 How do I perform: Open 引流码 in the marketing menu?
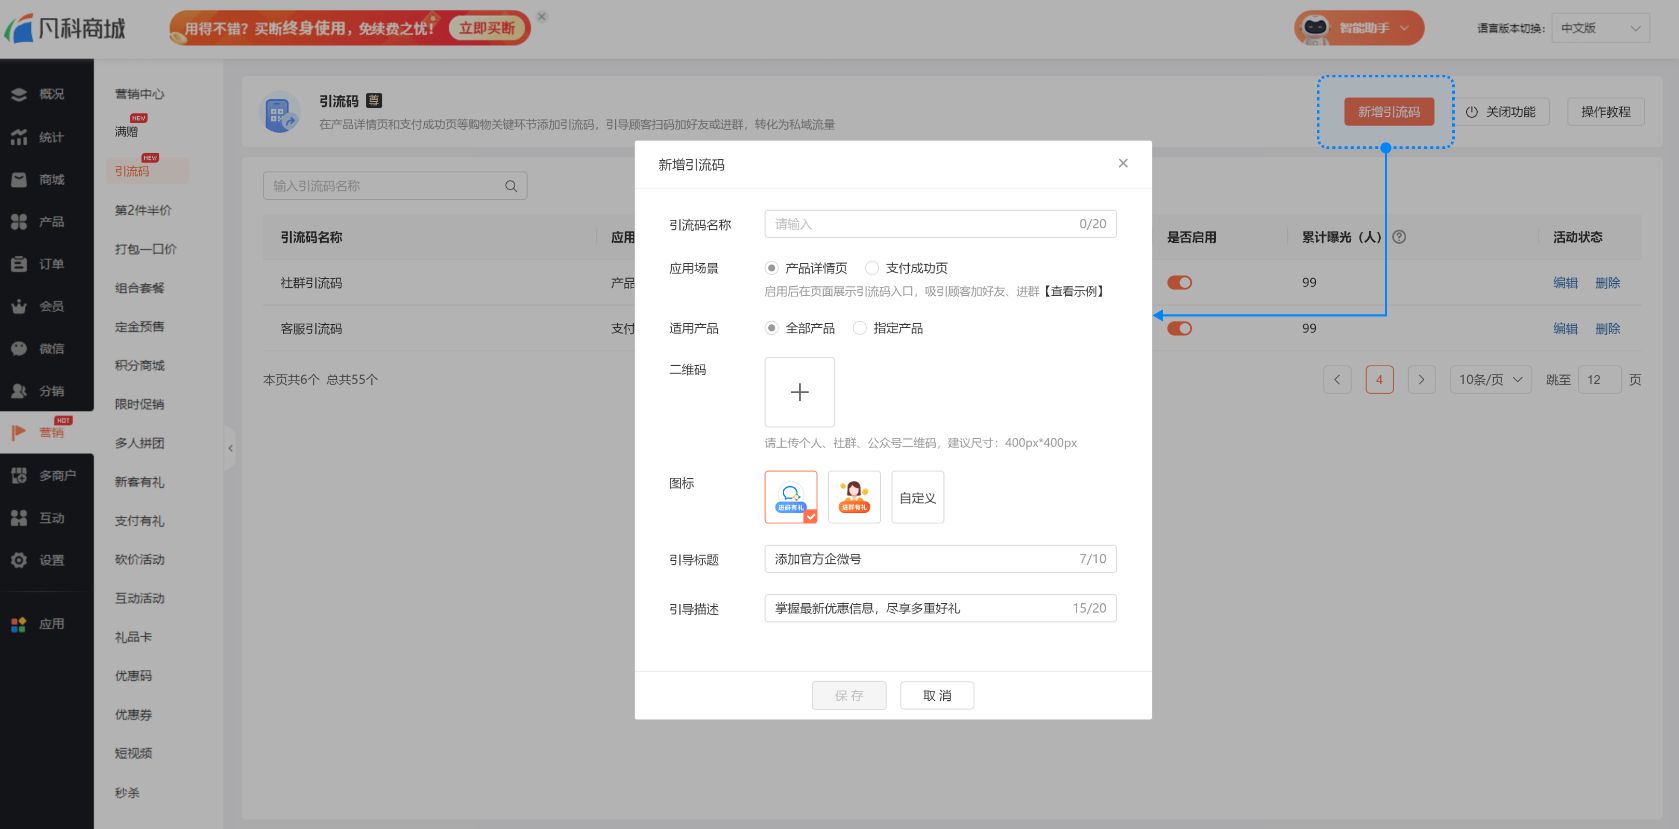(x=132, y=172)
